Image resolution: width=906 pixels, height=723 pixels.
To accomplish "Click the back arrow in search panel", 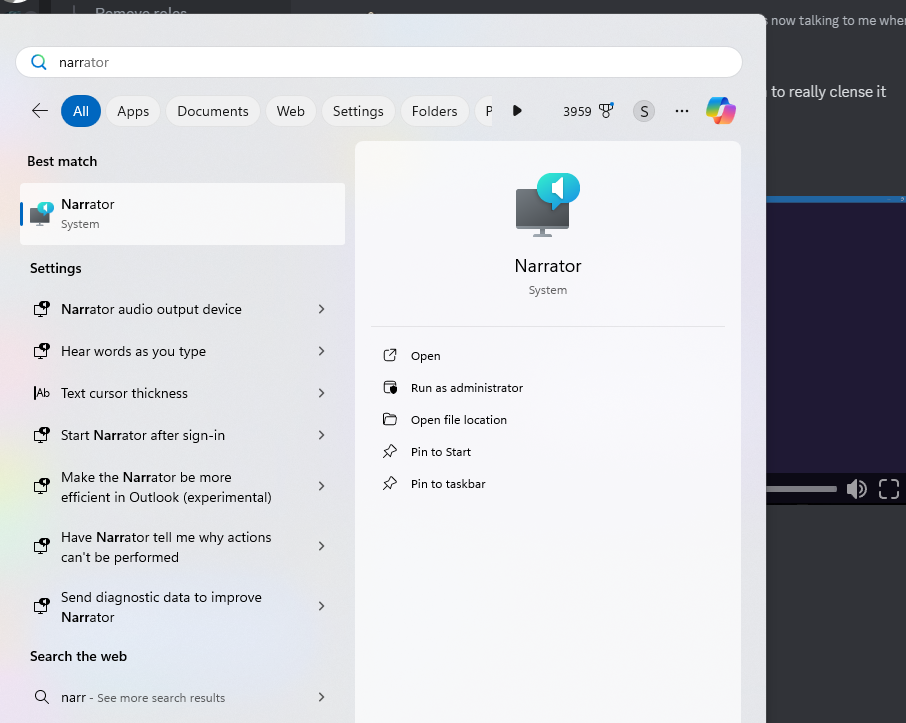I will click(40, 110).
